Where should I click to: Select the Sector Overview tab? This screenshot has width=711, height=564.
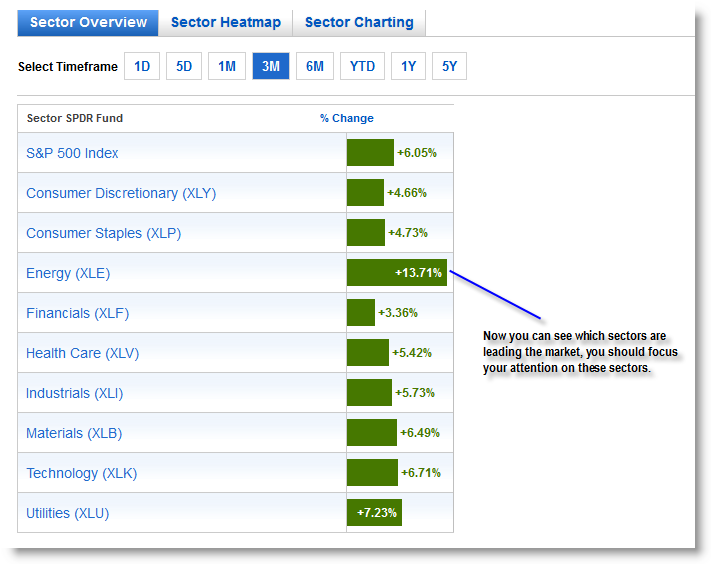click(x=88, y=22)
